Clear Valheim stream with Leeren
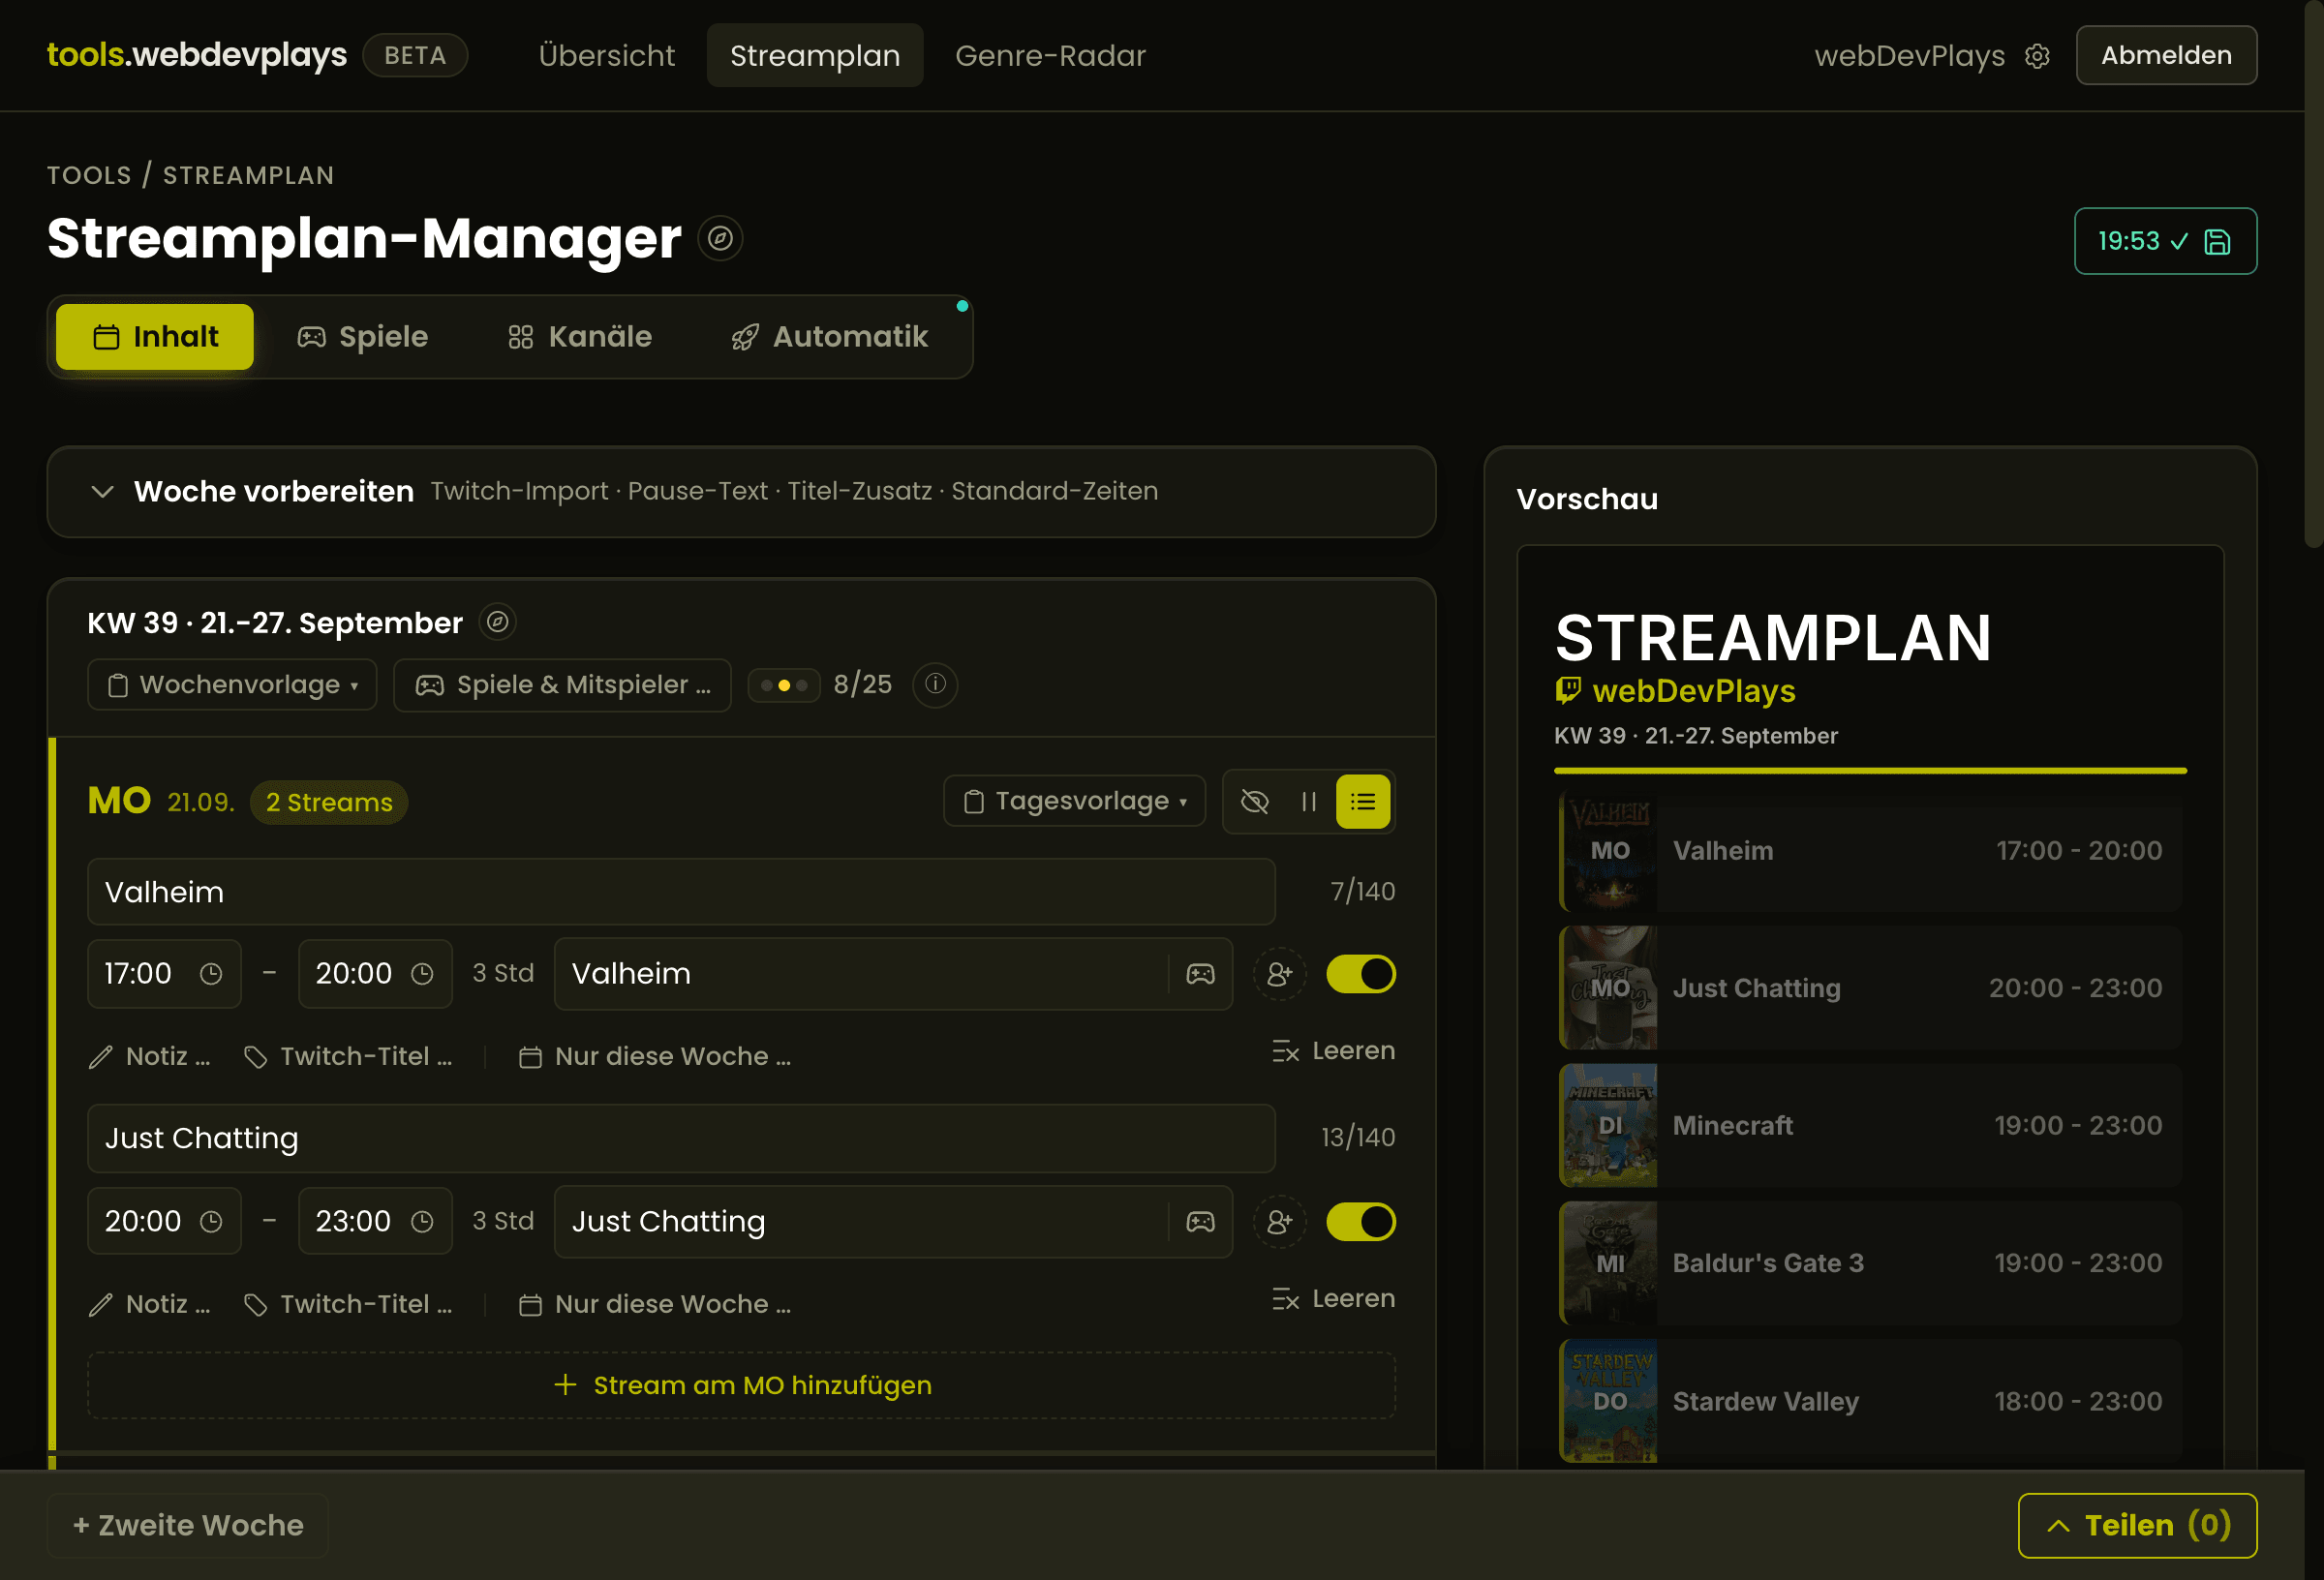2324x1580 pixels. click(x=1333, y=1051)
